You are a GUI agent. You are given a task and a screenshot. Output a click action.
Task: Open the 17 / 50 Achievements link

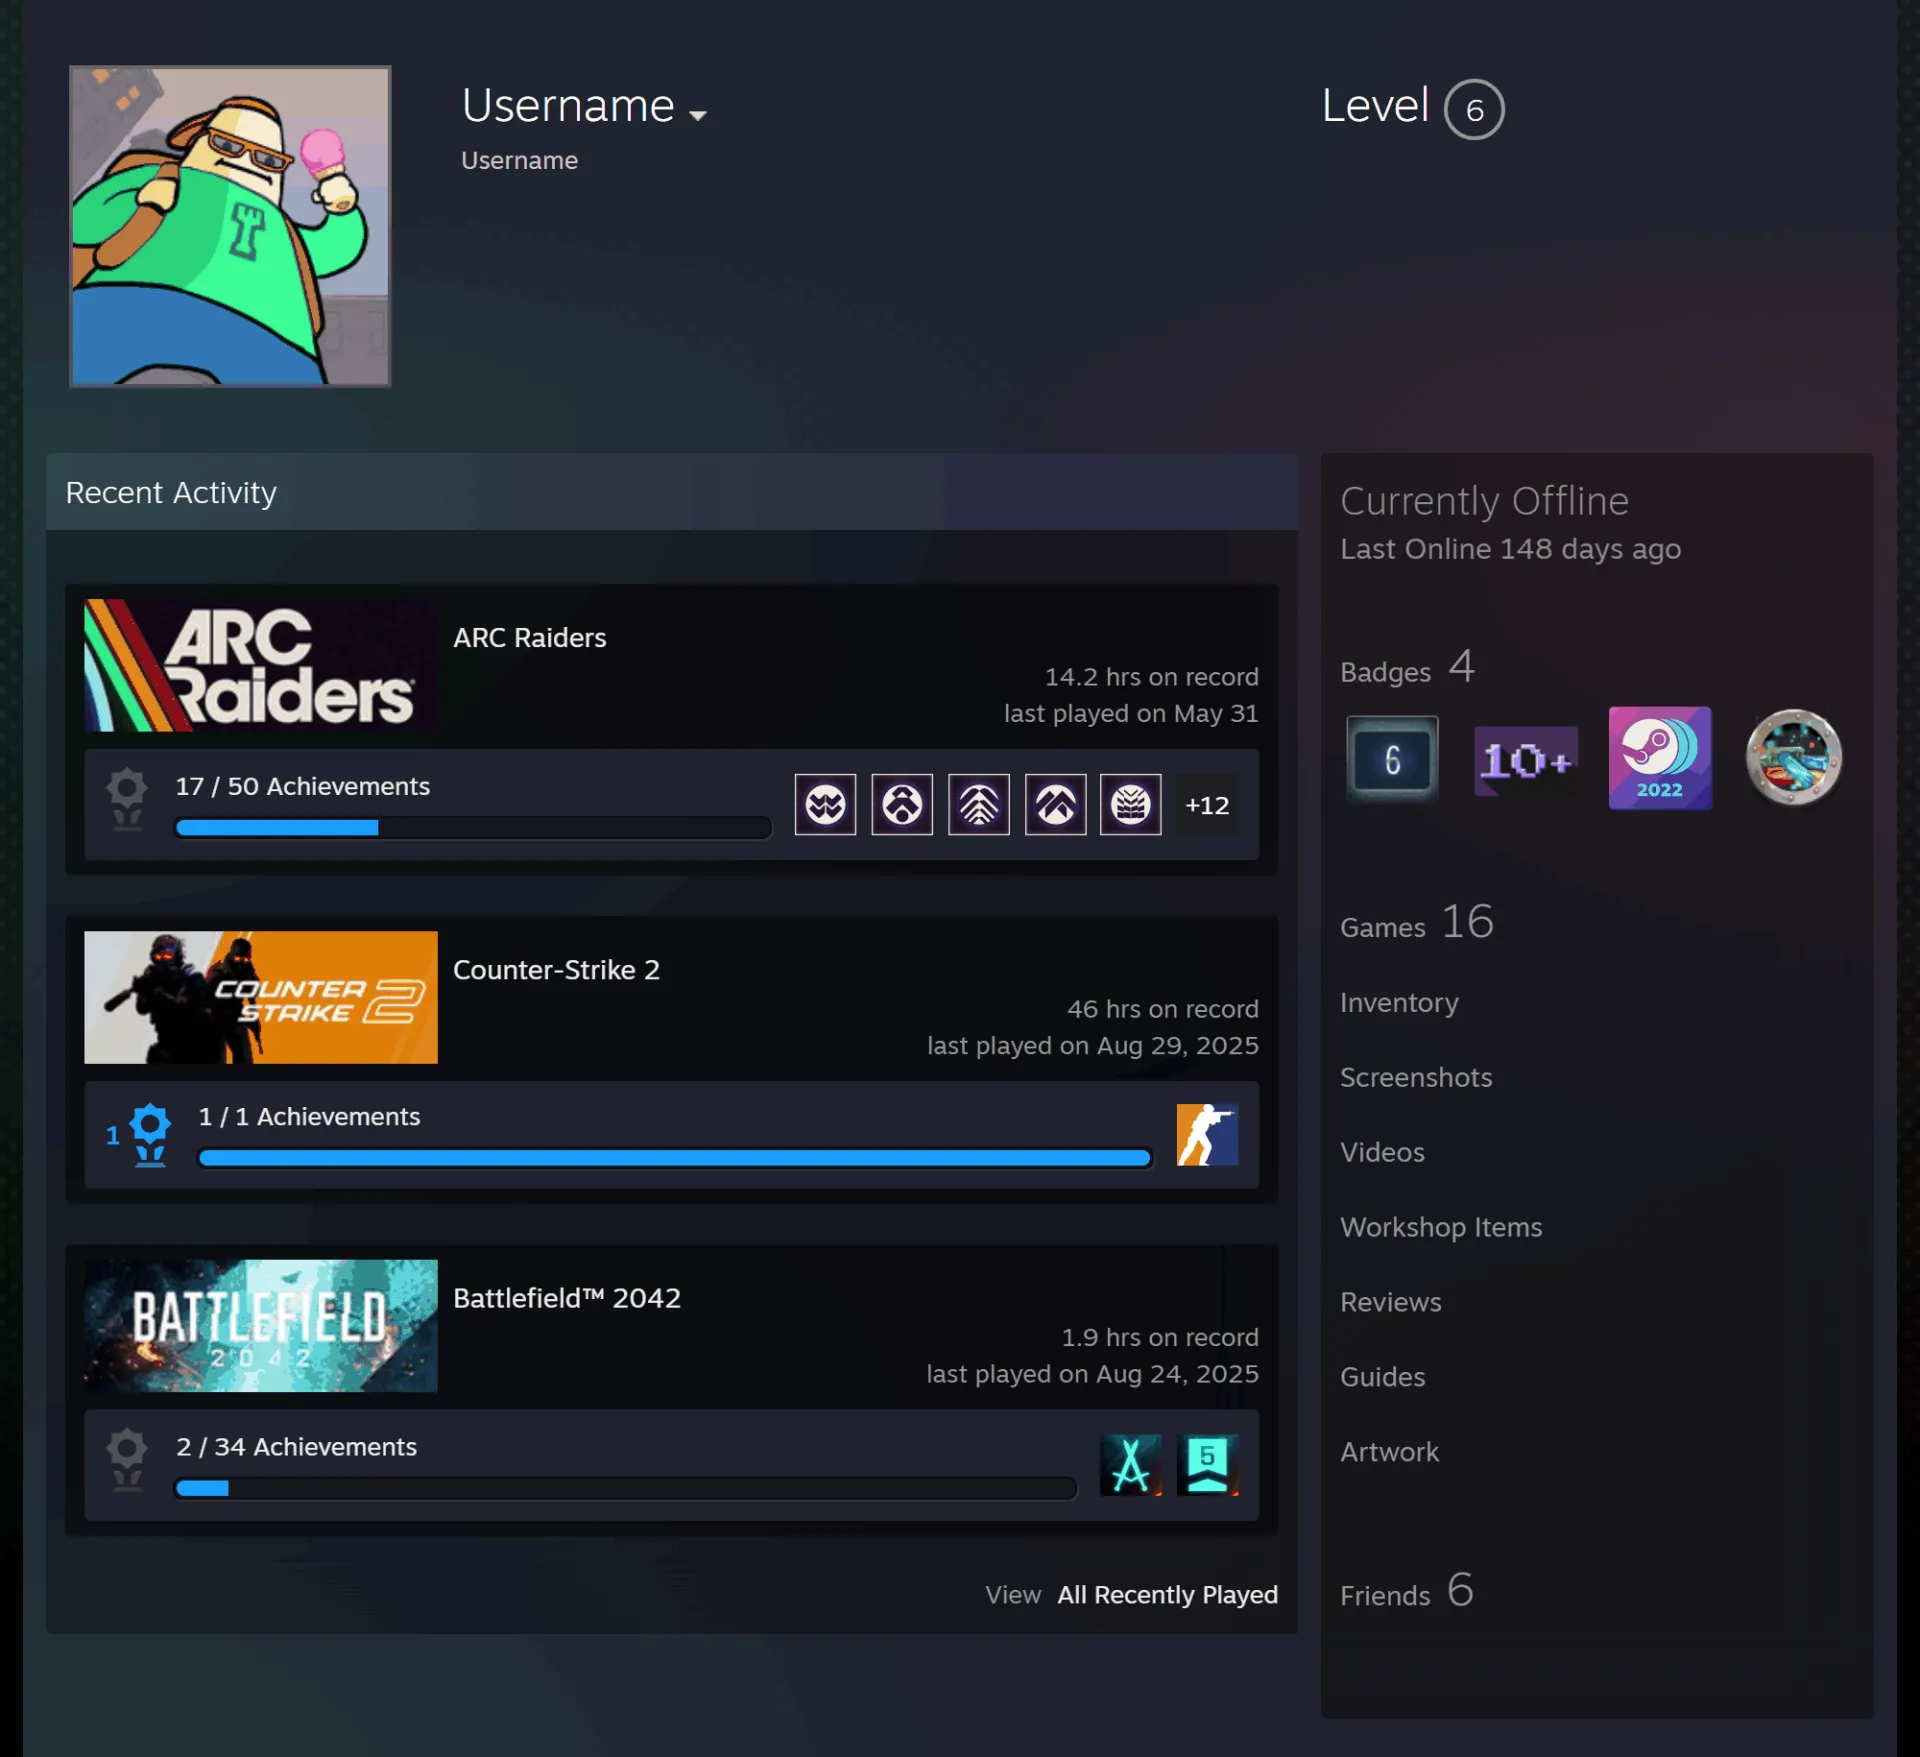pos(302,786)
